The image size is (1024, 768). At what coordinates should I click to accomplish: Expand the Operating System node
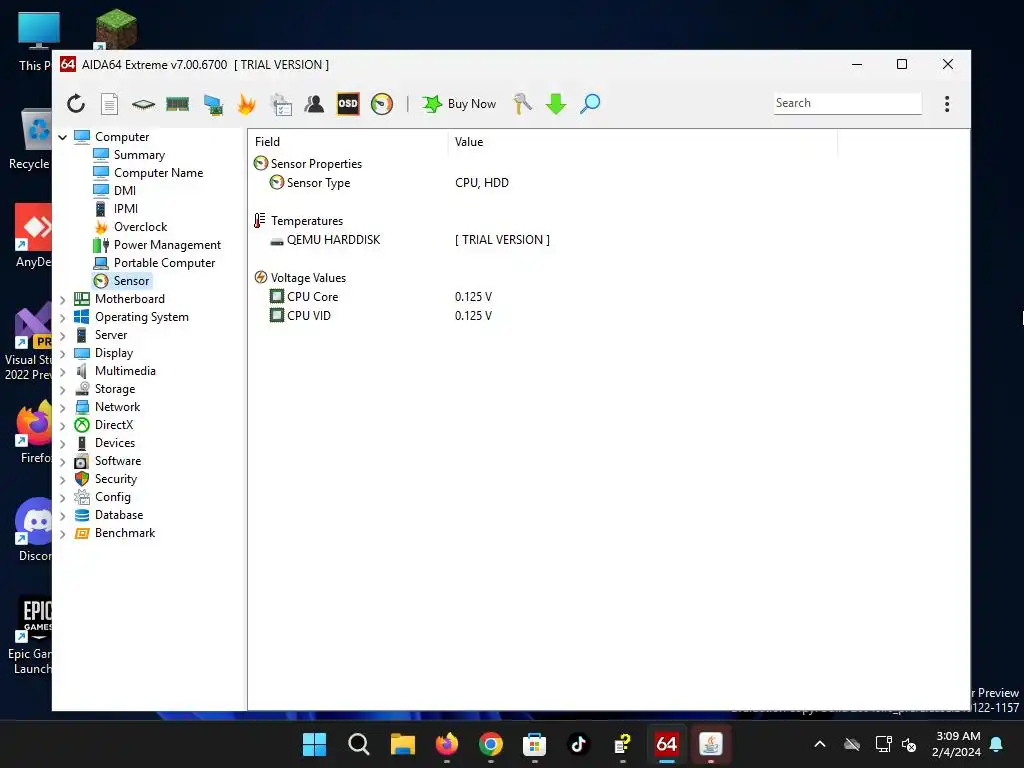point(63,318)
